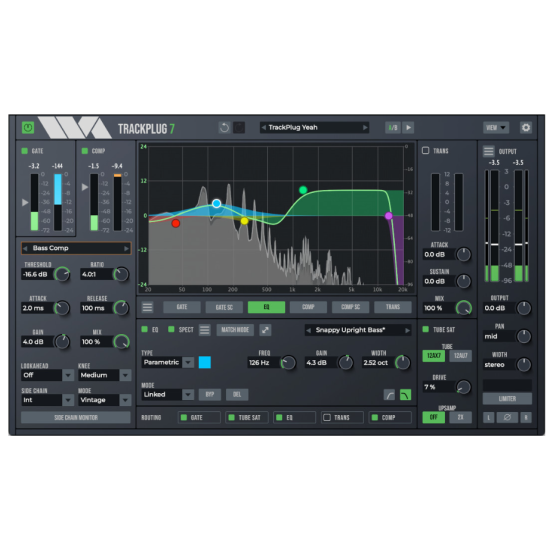Switch to the COMP SC tab
This screenshot has height=550, width=550.
coord(350,307)
